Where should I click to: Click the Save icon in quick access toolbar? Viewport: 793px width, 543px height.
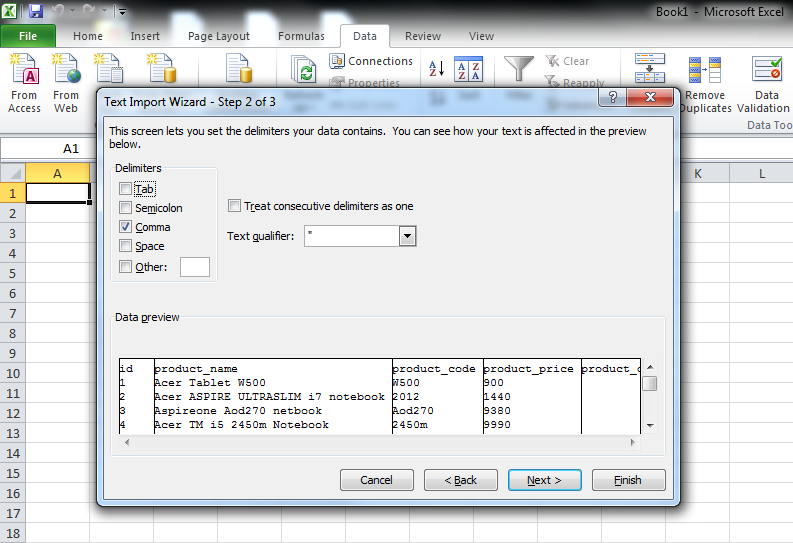pyautogui.click(x=36, y=11)
